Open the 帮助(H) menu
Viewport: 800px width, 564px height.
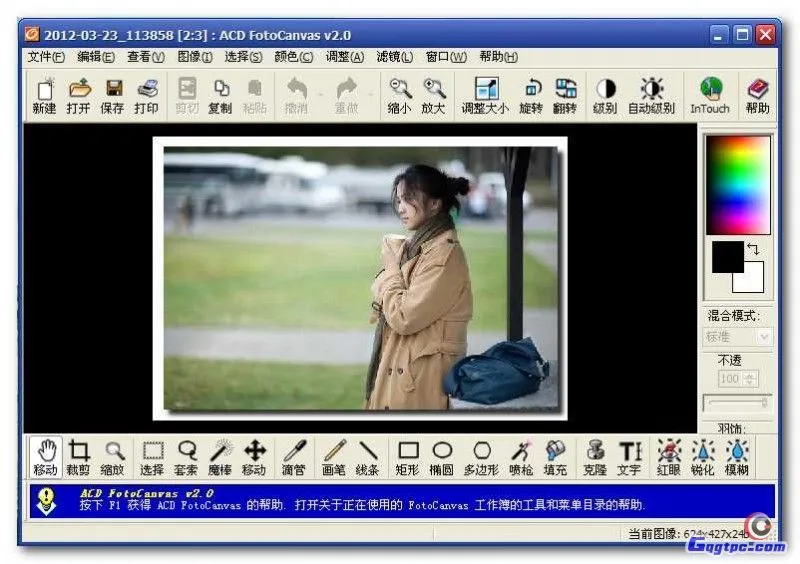498,57
